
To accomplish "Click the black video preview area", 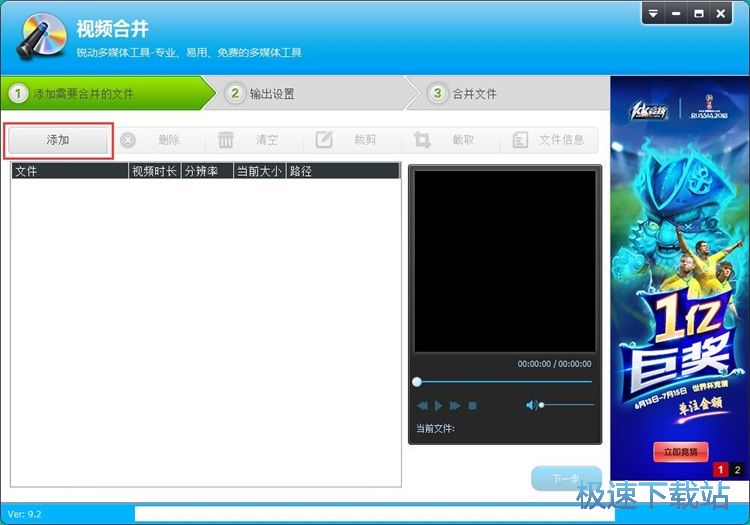I will pyautogui.click(x=505, y=261).
